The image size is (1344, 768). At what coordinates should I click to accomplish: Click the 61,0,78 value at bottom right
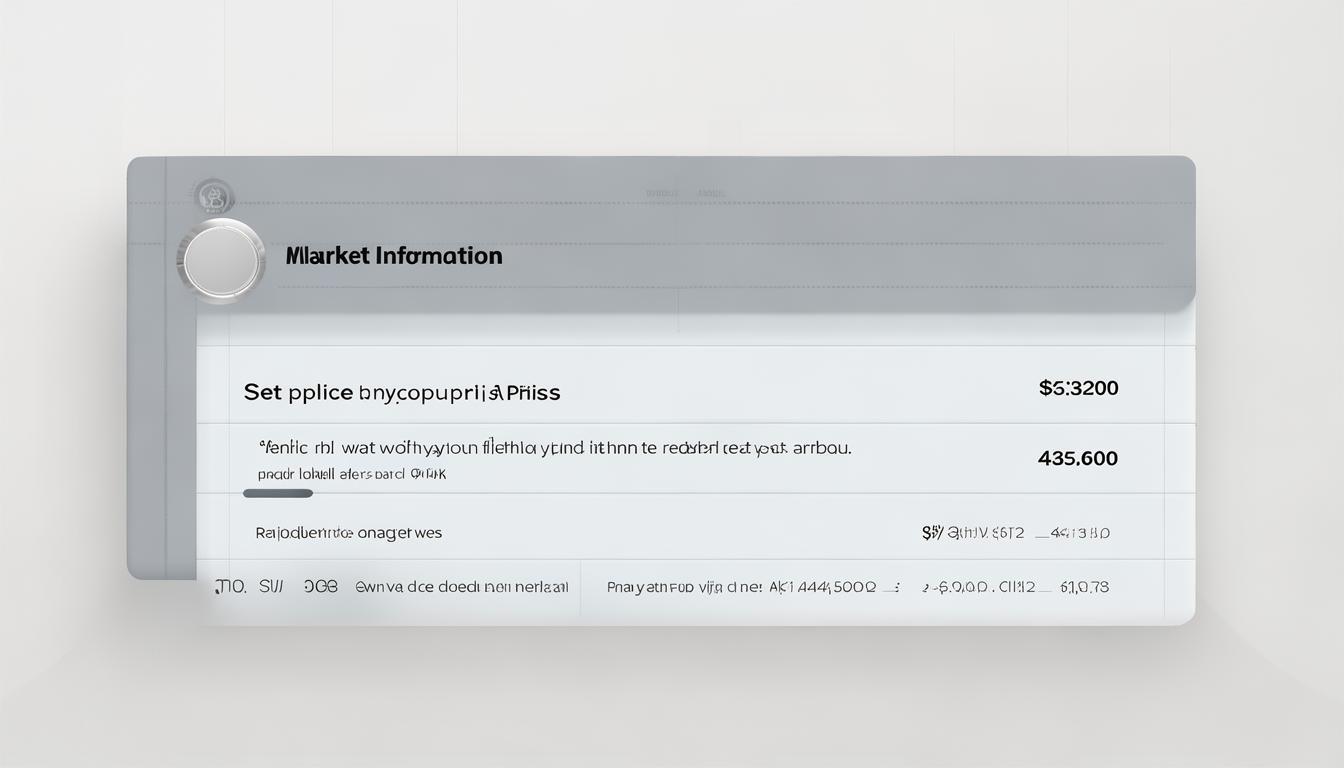1084,587
